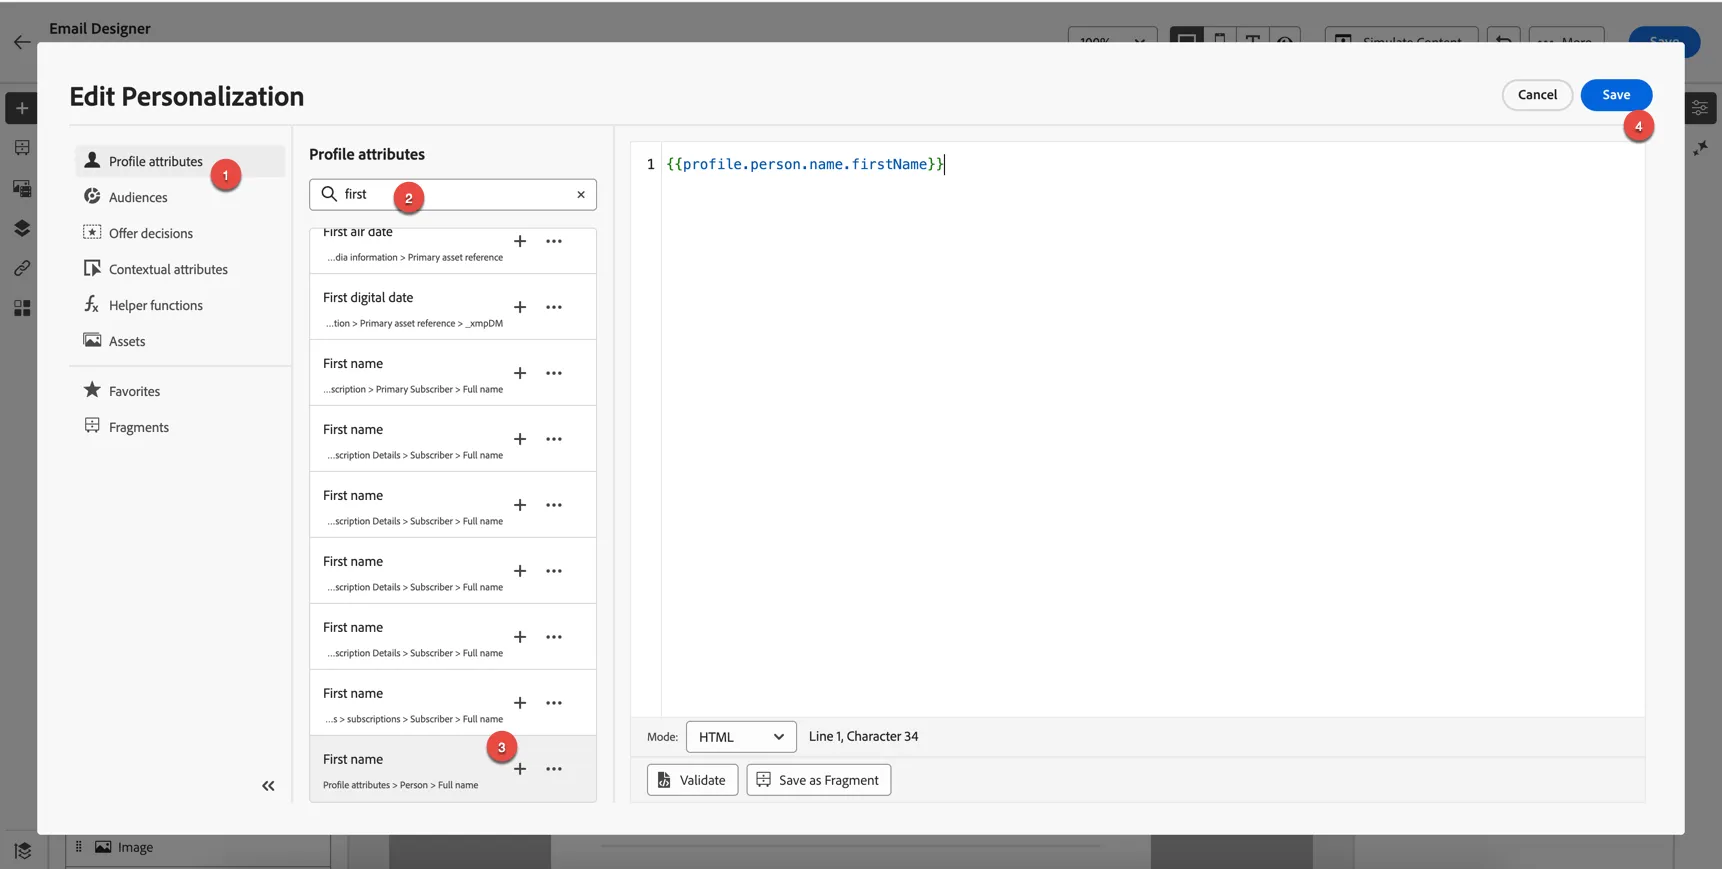Click inside the expression code editor
Screen dimensions: 1722x869
[1152, 430]
